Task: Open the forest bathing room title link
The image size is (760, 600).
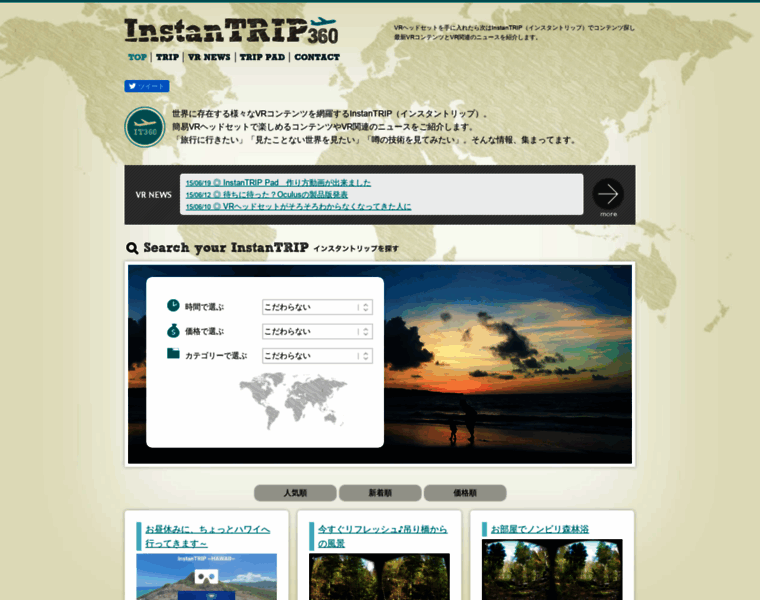Action: click(539, 529)
